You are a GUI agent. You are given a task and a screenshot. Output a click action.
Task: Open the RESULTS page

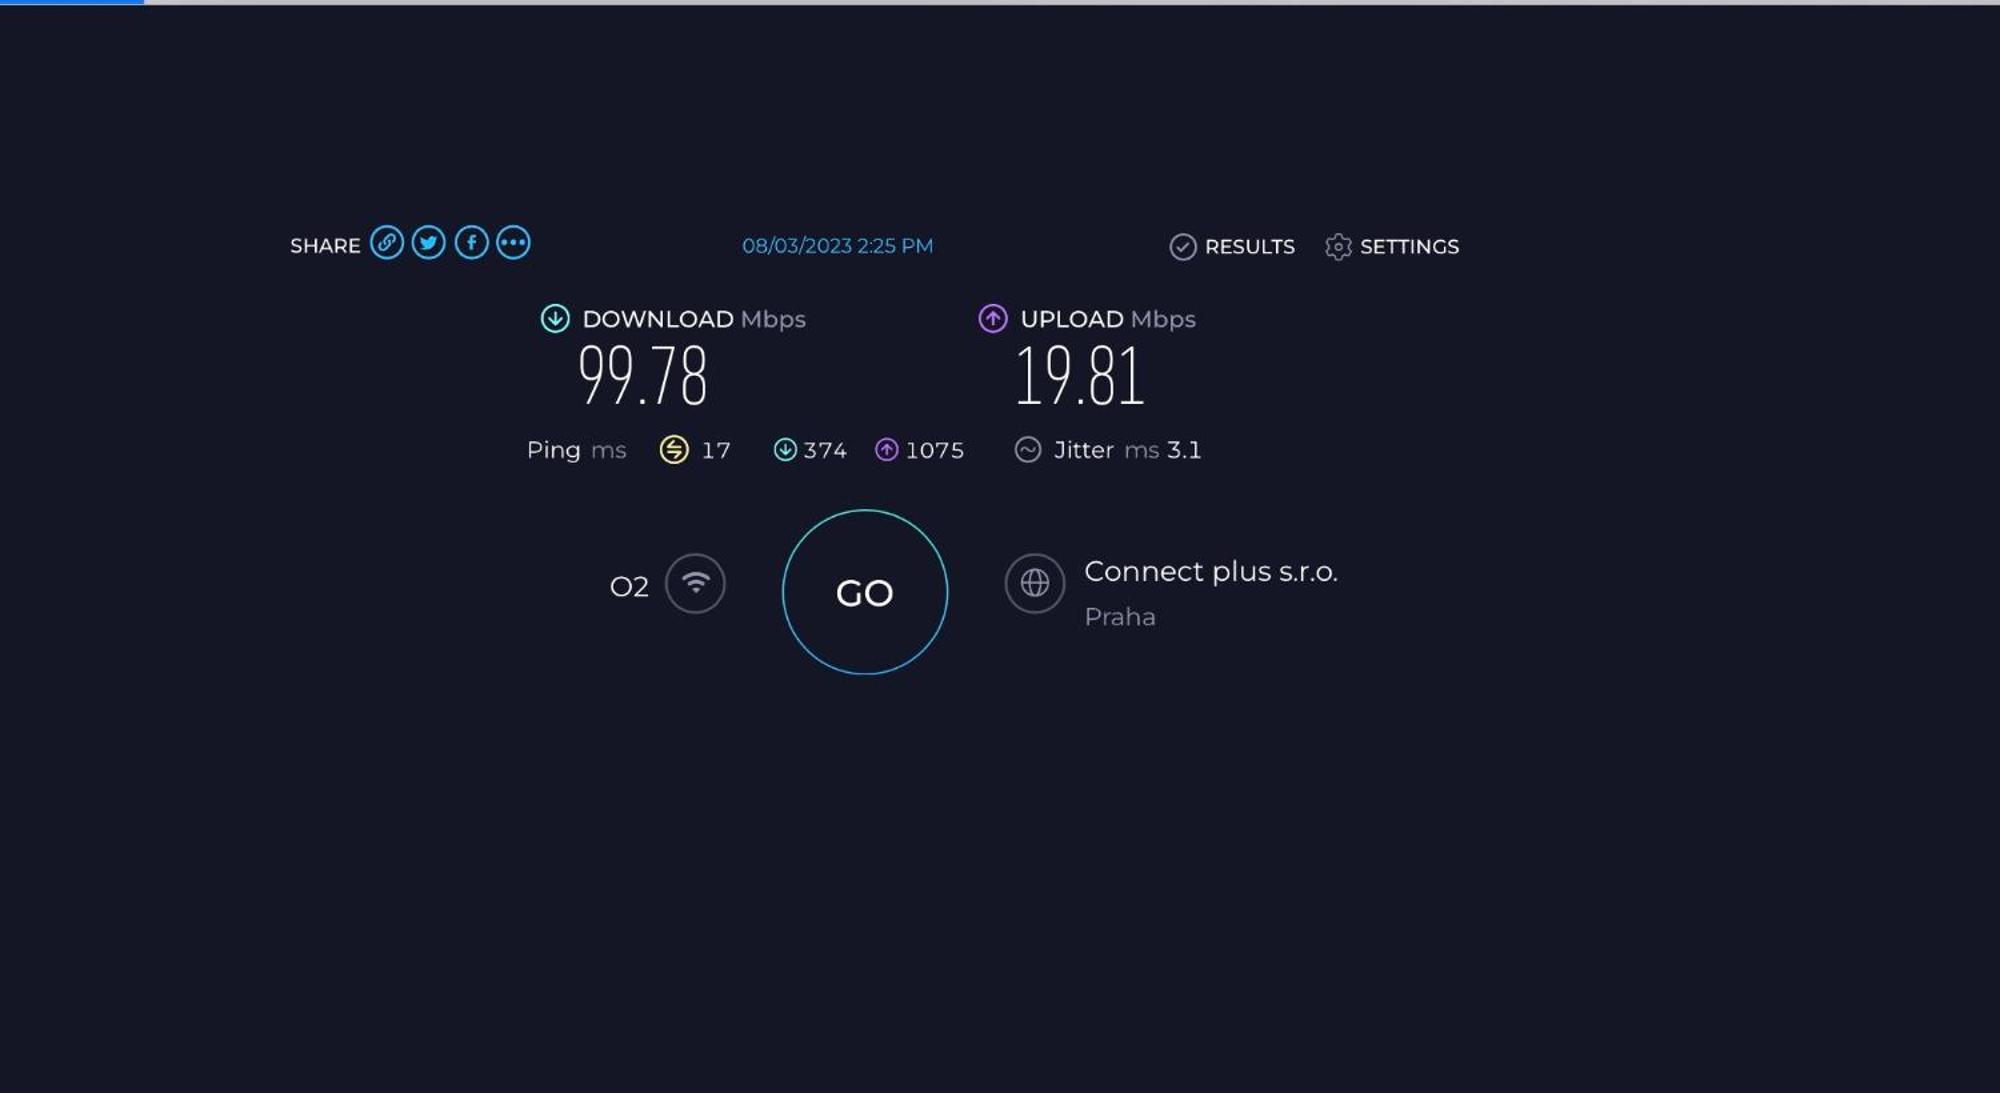1249,247
